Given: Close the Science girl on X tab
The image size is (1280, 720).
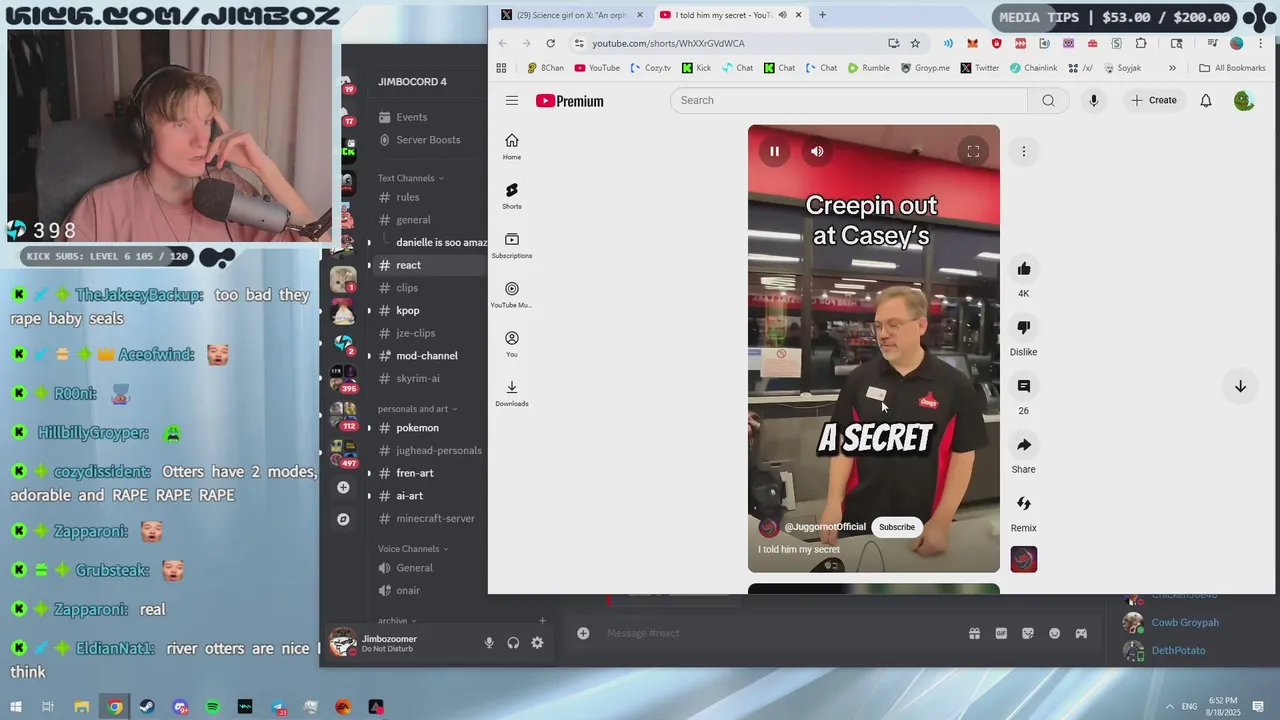Looking at the screenshot, I should (x=640, y=15).
